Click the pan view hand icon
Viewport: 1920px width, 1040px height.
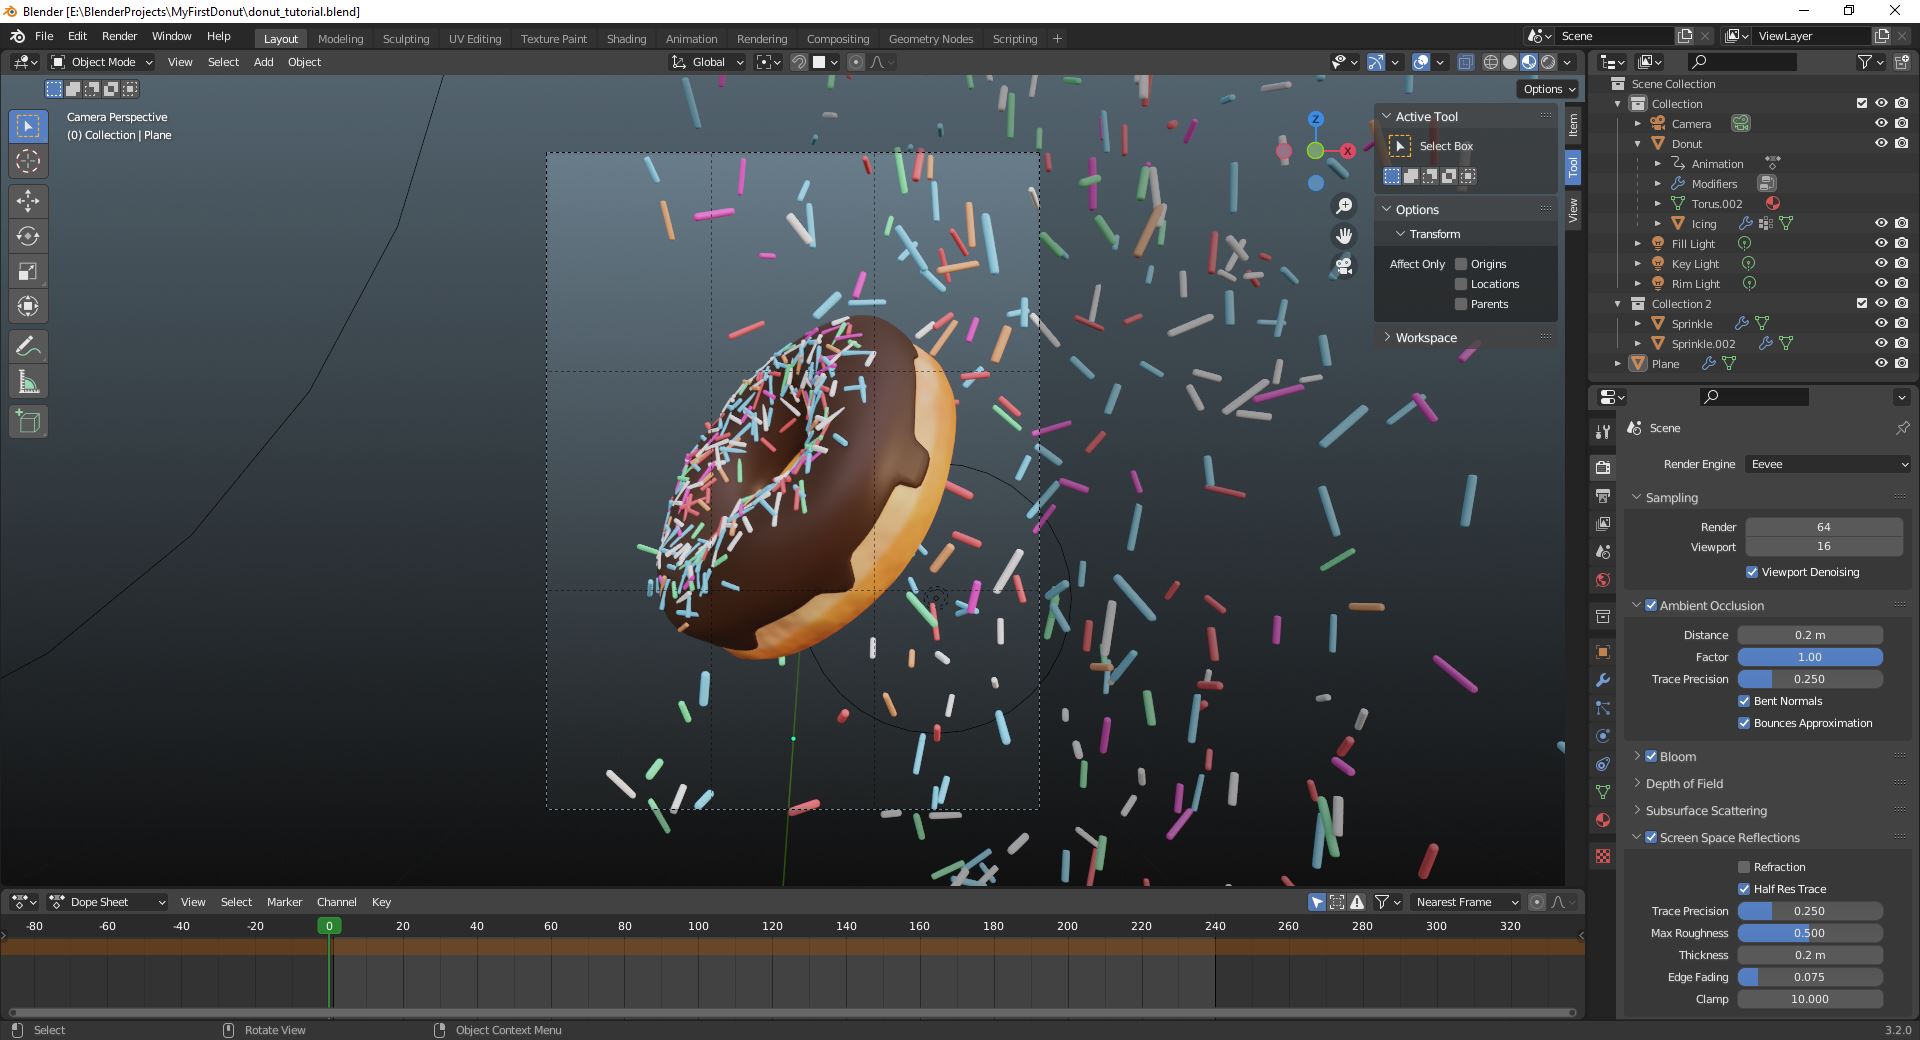(1344, 236)
